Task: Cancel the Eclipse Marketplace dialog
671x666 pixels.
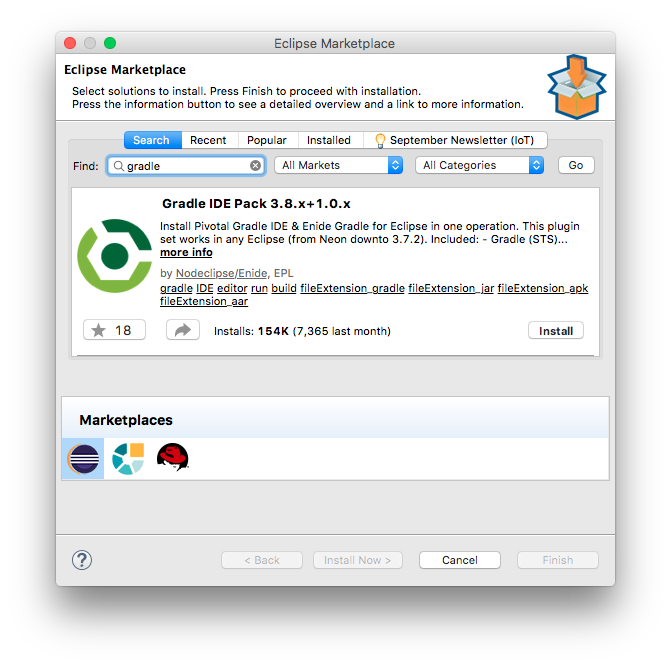Action: pyautogui.click(x=460, y=560)
